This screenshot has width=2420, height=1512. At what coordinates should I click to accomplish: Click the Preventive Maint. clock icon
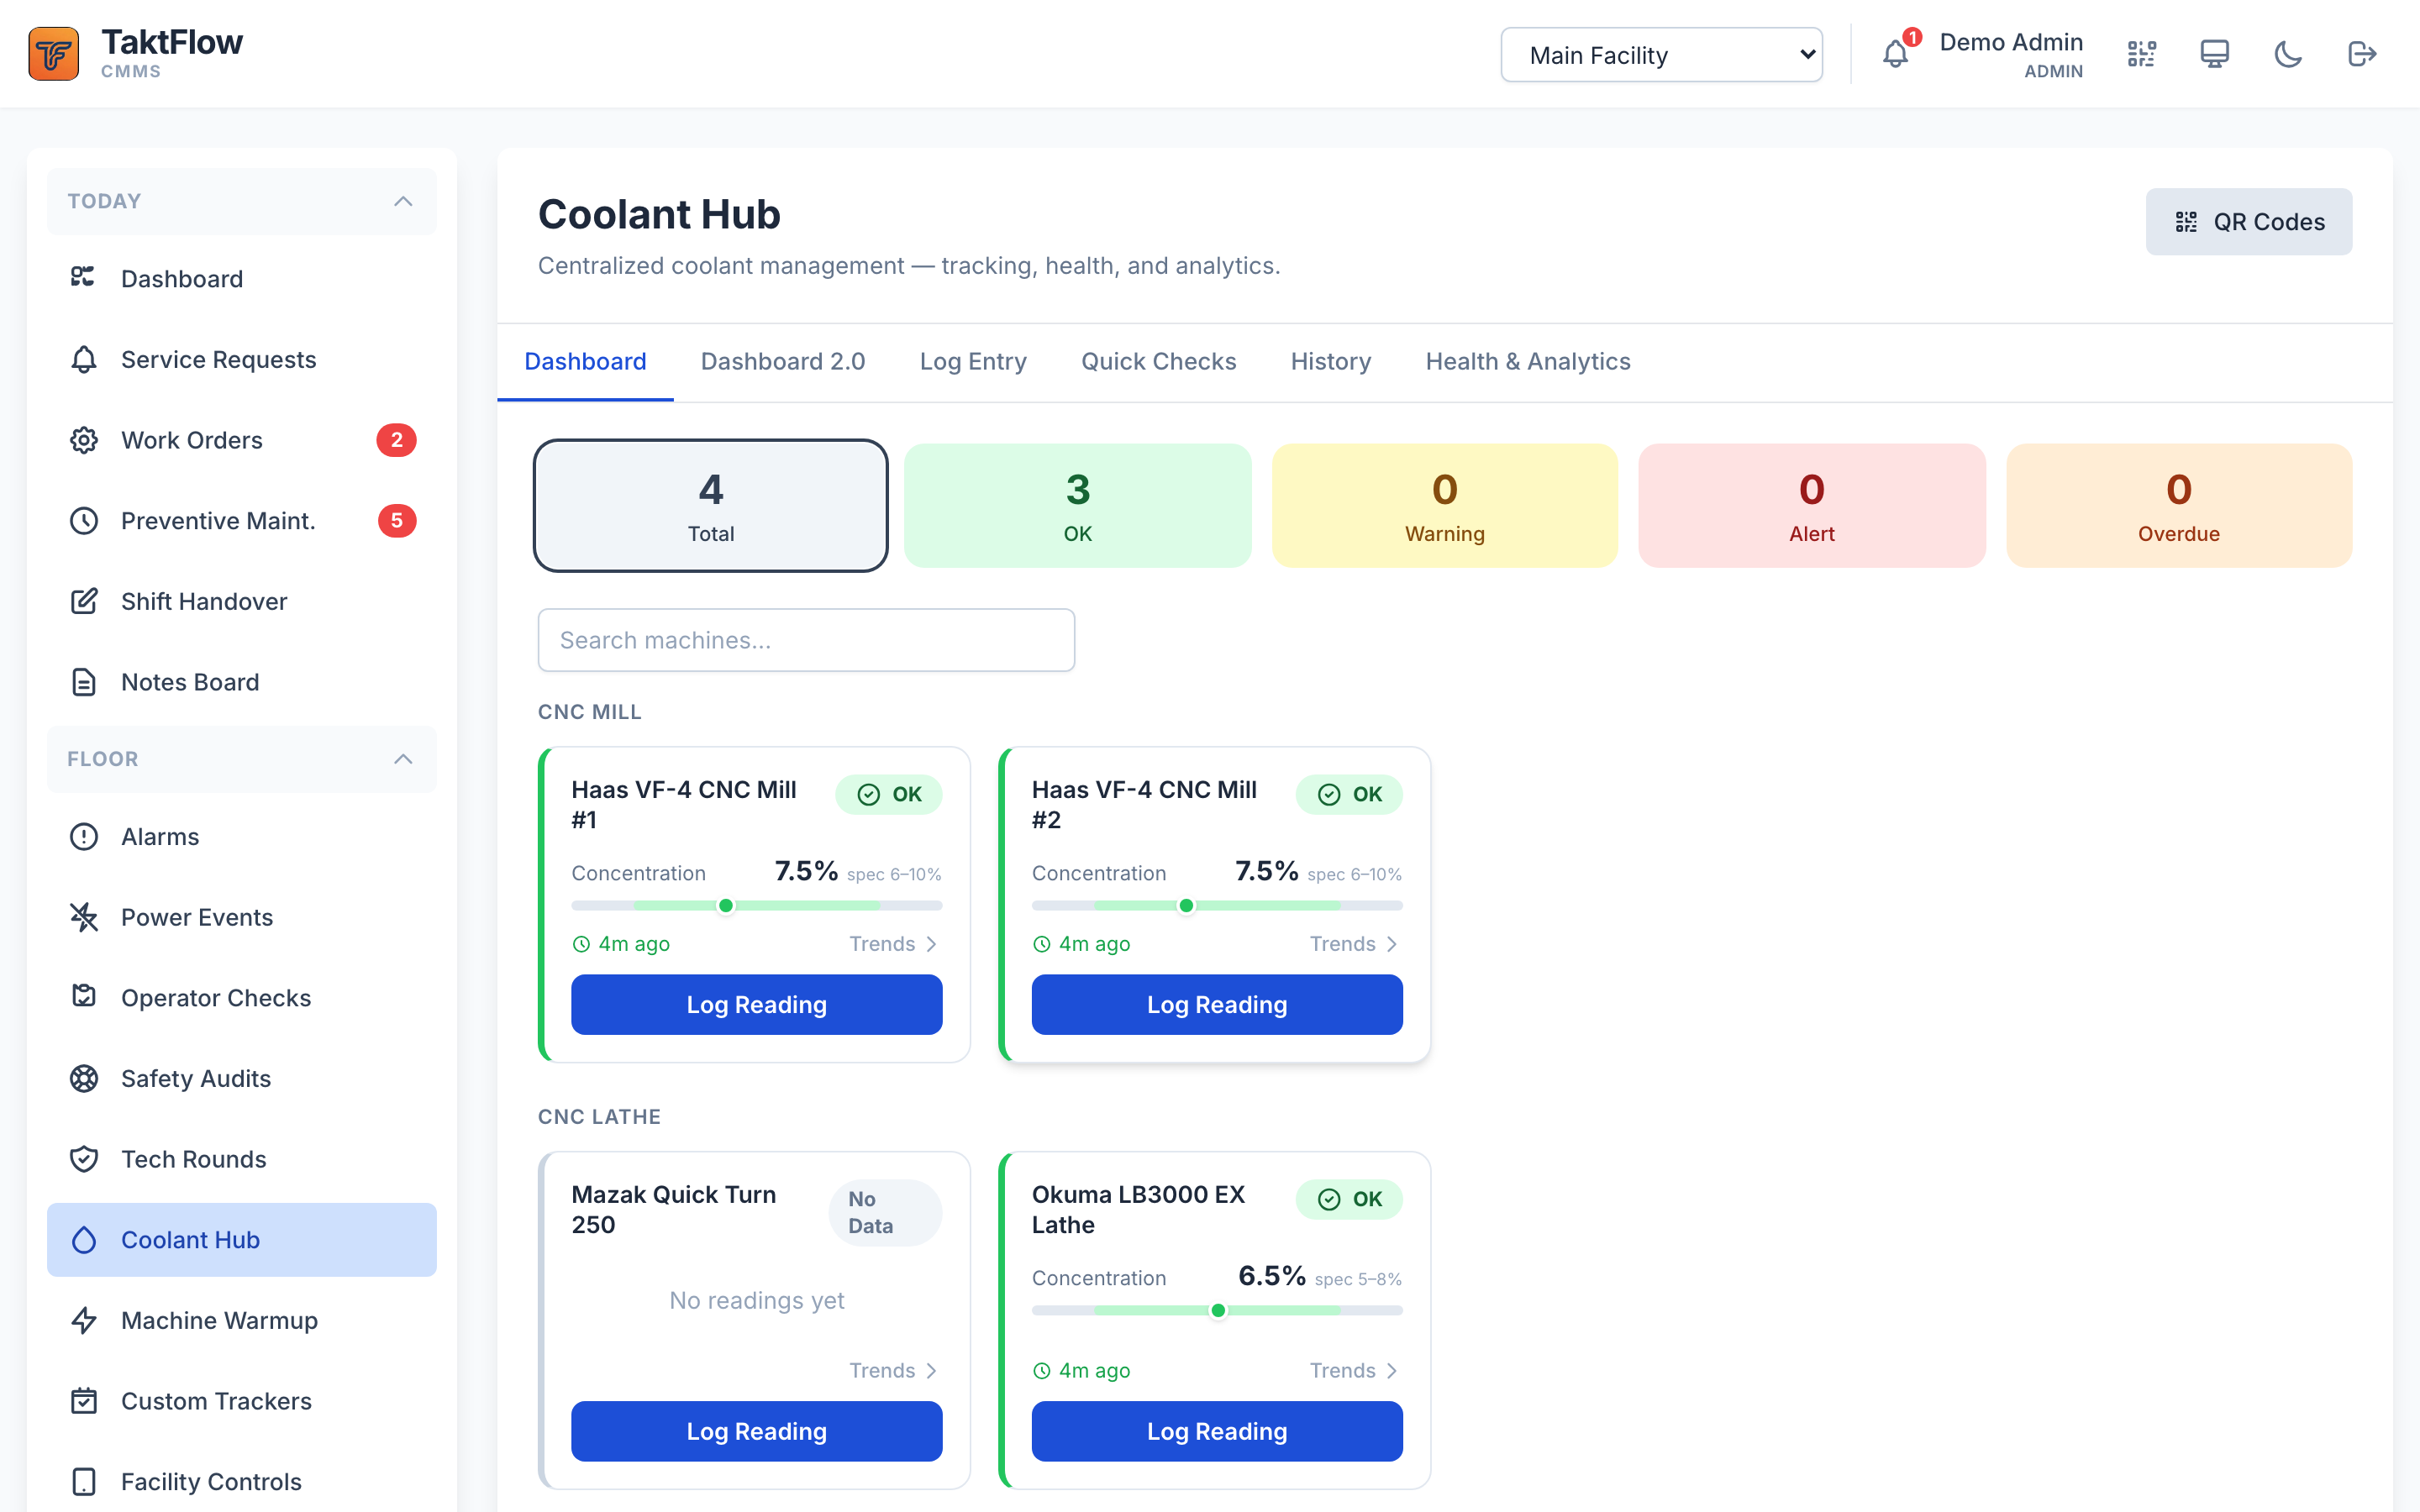(x=84, y=521)
